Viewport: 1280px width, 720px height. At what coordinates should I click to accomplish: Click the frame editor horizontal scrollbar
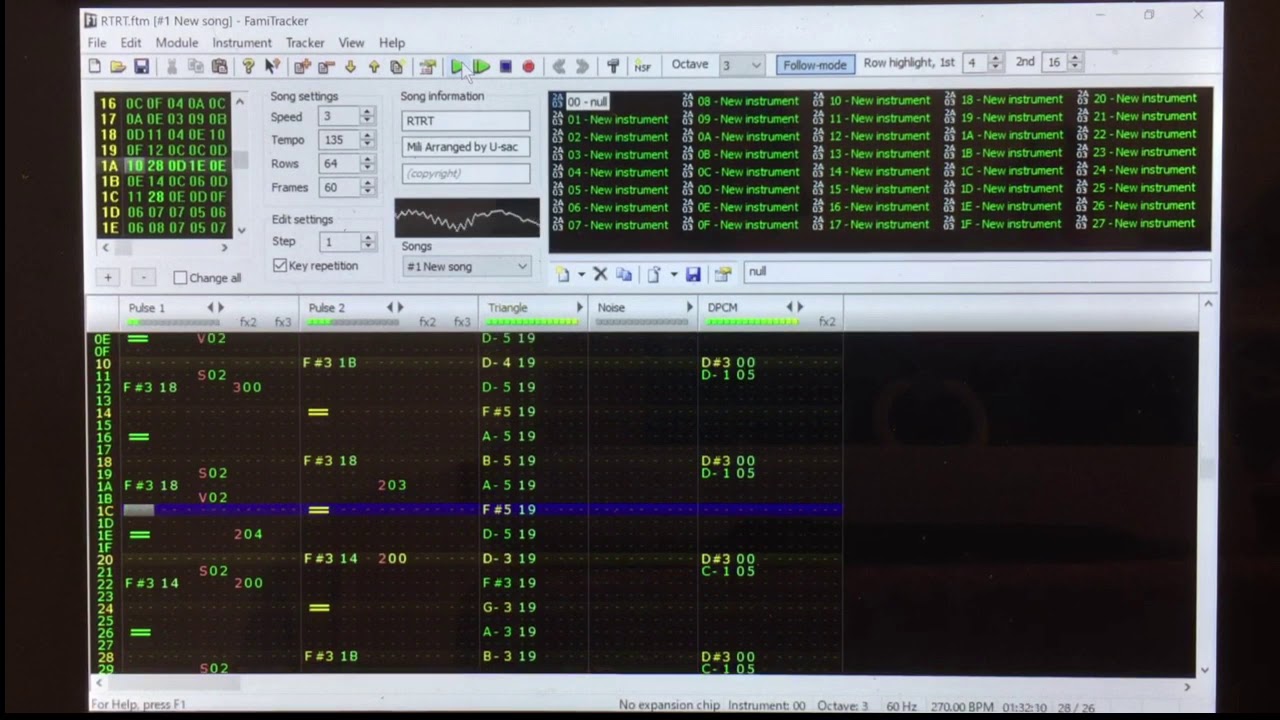tap(165, 248)
